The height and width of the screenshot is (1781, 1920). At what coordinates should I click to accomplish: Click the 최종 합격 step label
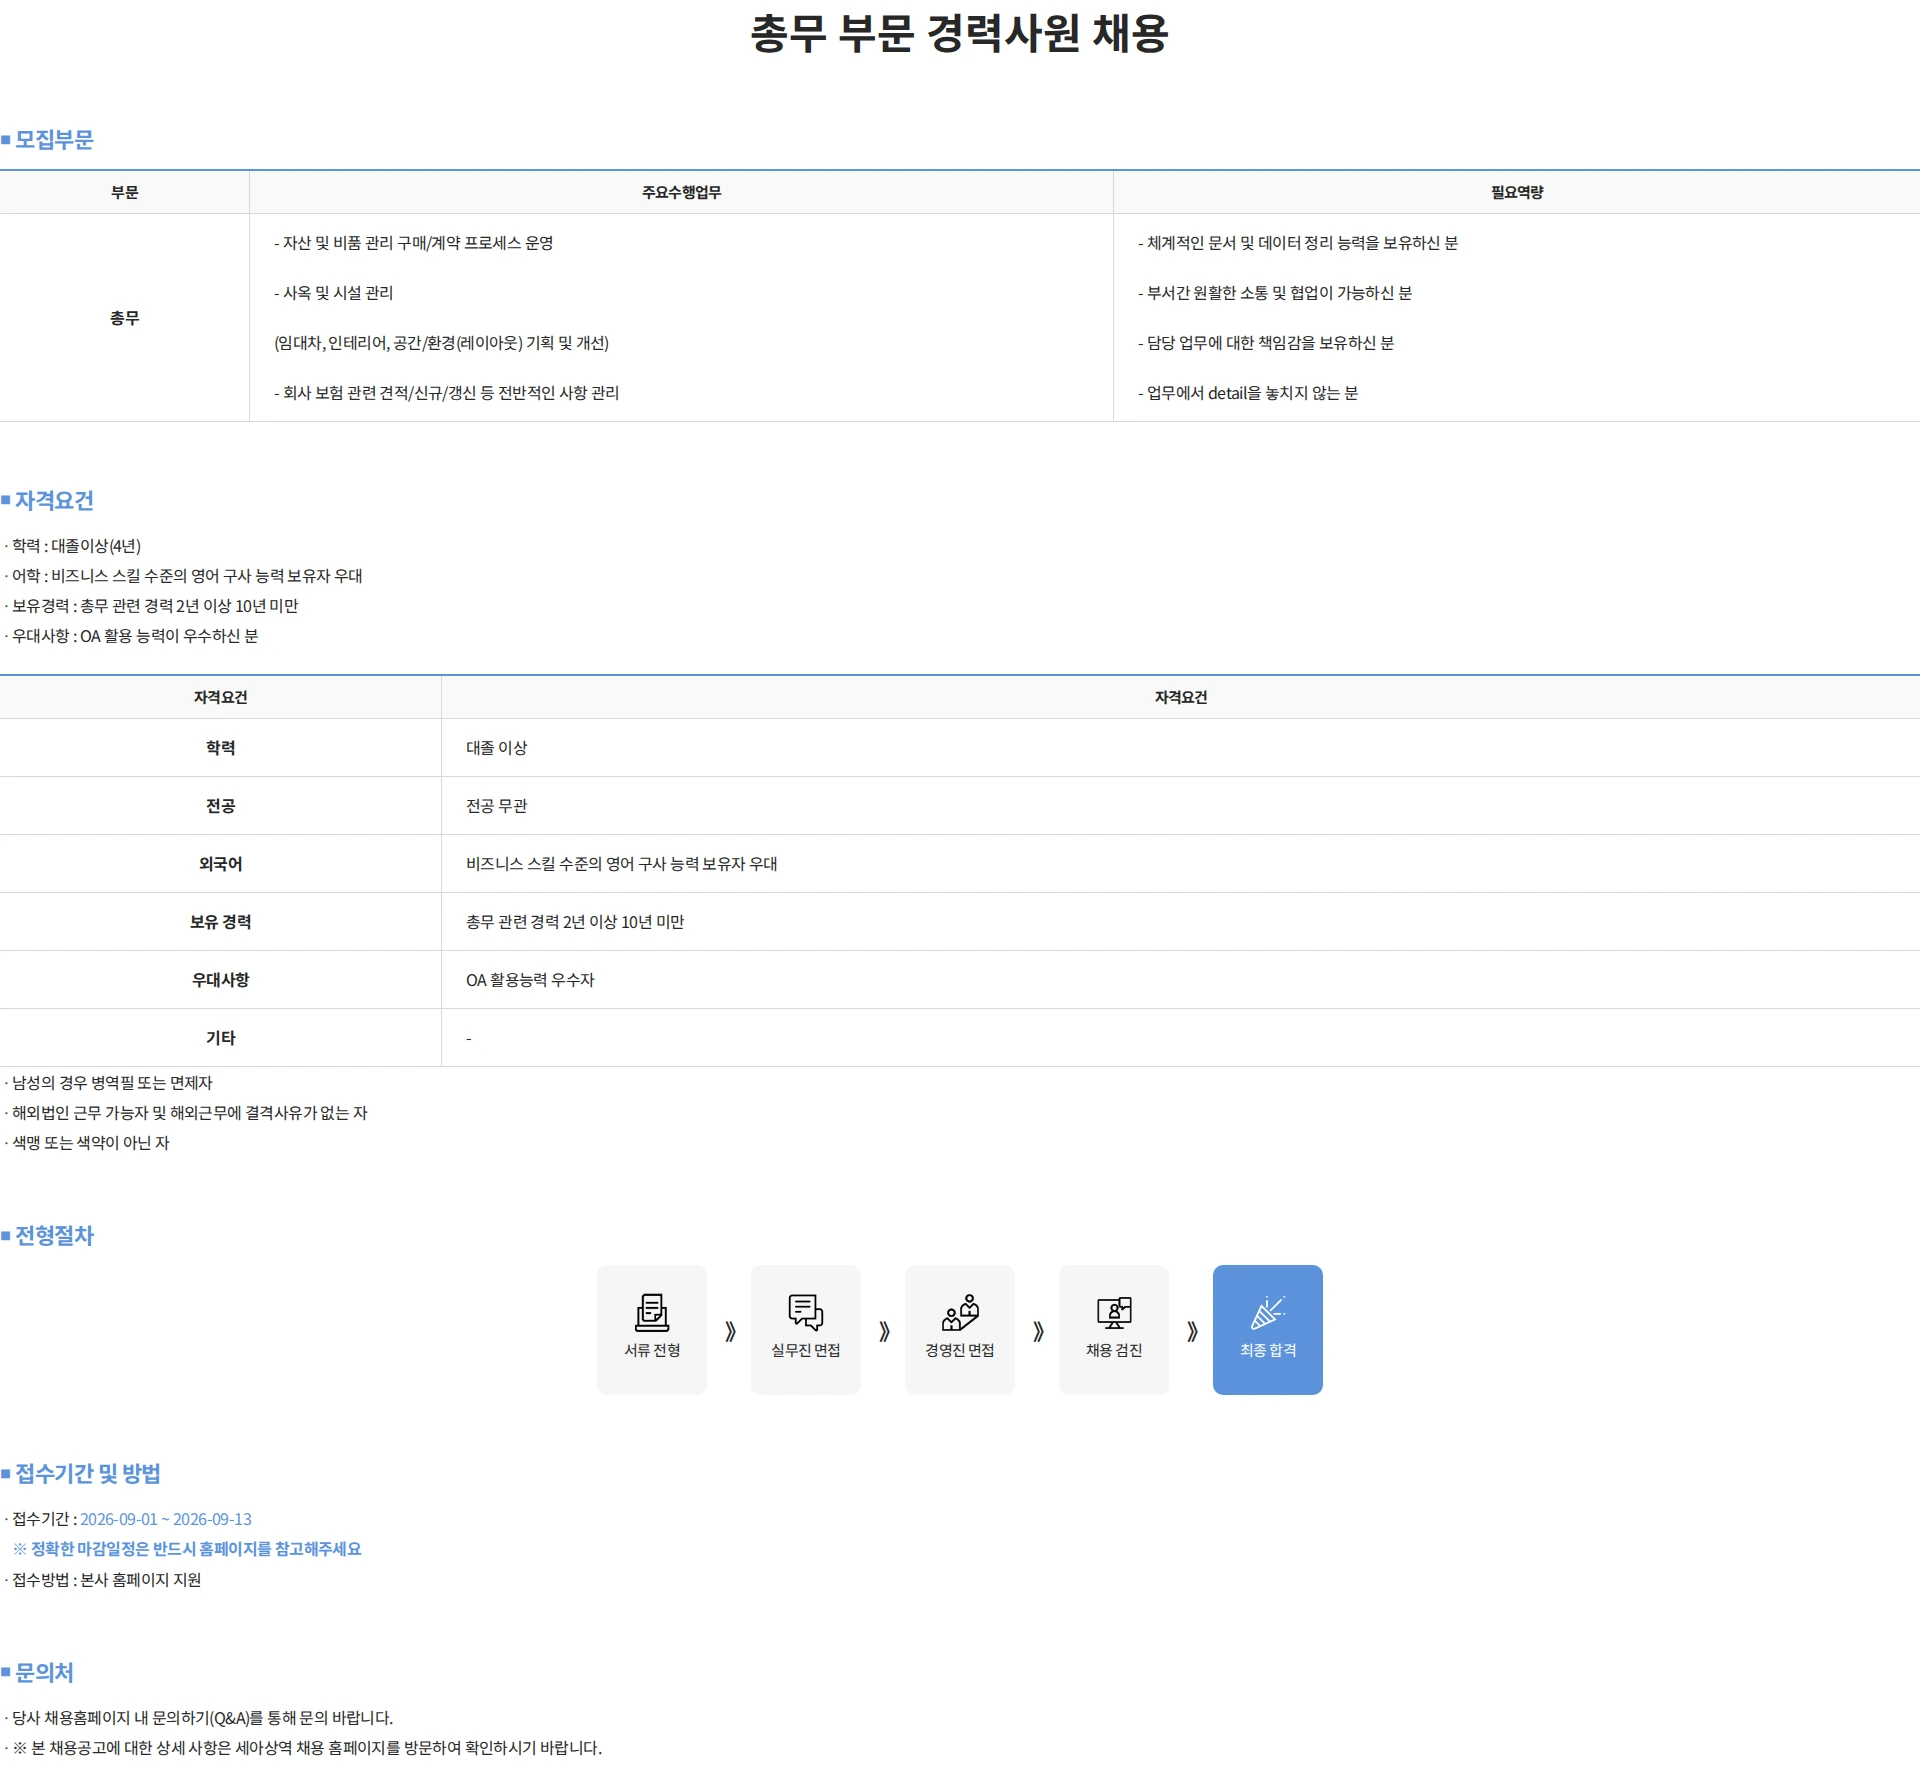1268,1350
